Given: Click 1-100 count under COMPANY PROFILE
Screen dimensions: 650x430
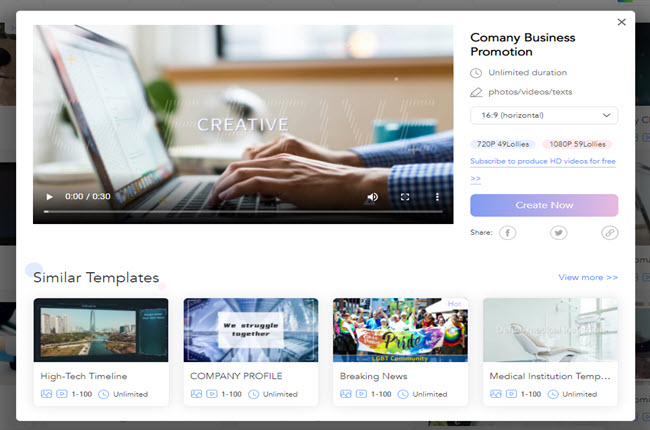Looking at the screenshot, I should click(231, 394).
